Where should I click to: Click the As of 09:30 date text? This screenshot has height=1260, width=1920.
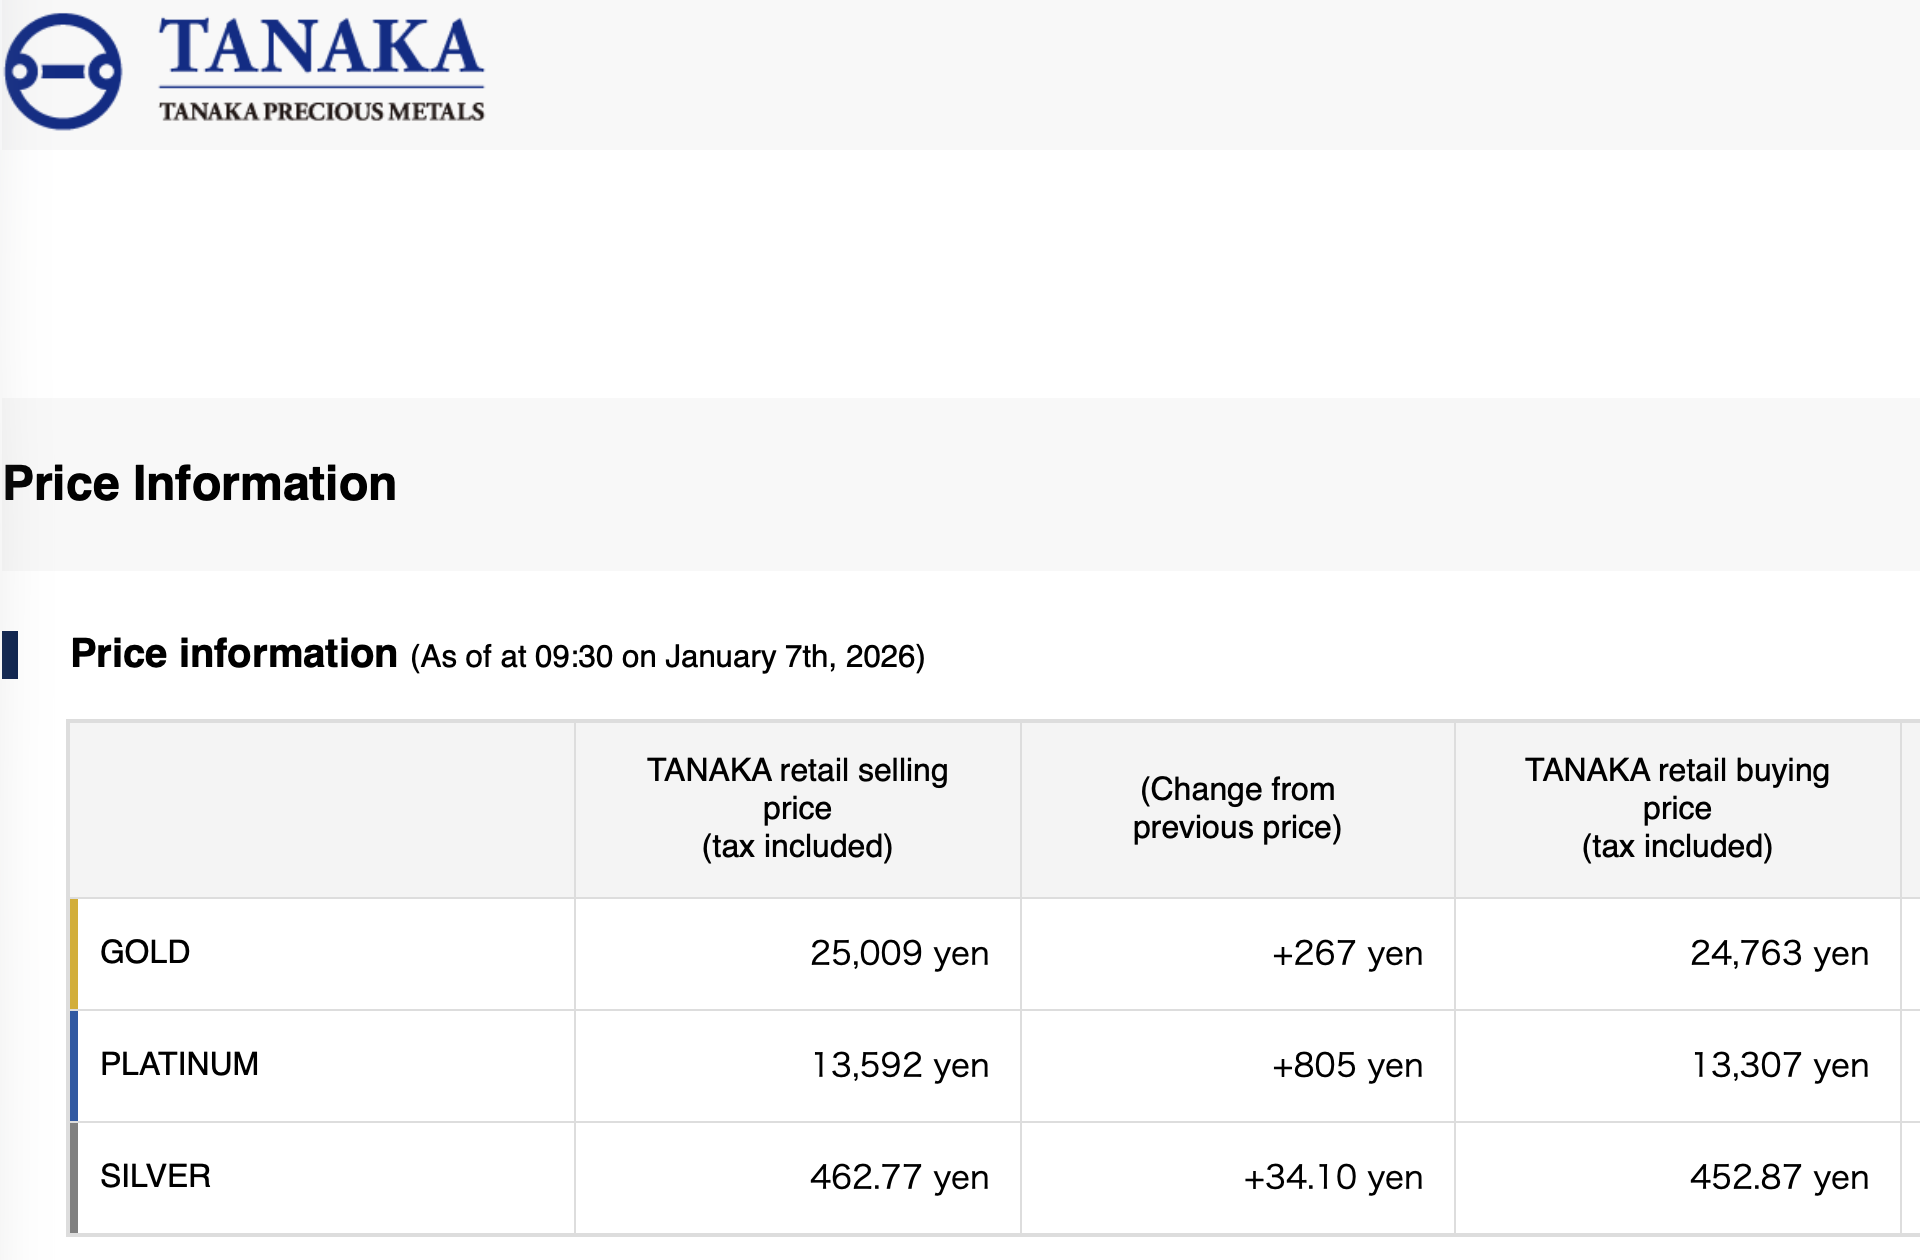667,657
